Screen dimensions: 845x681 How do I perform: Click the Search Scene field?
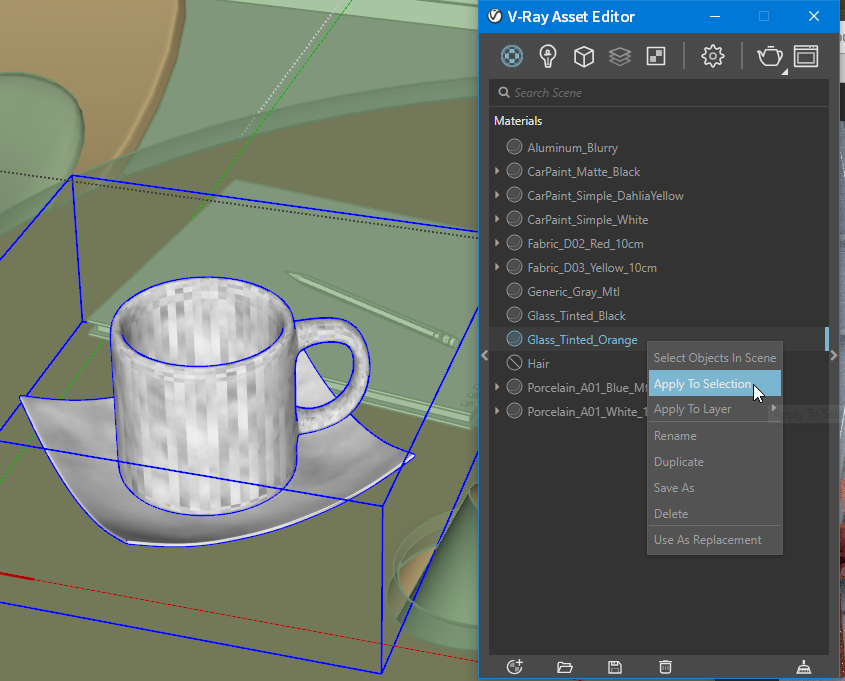pyautogui.click(x=659, y=93)
